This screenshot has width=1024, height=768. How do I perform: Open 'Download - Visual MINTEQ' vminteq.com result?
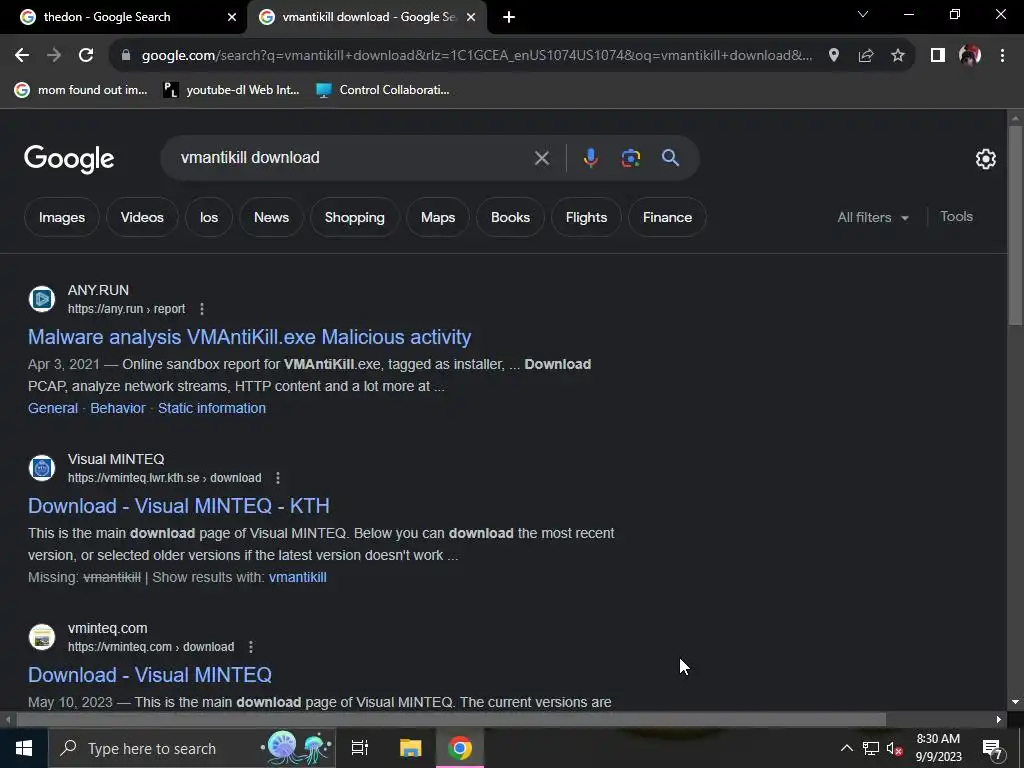tap(150, 675)
